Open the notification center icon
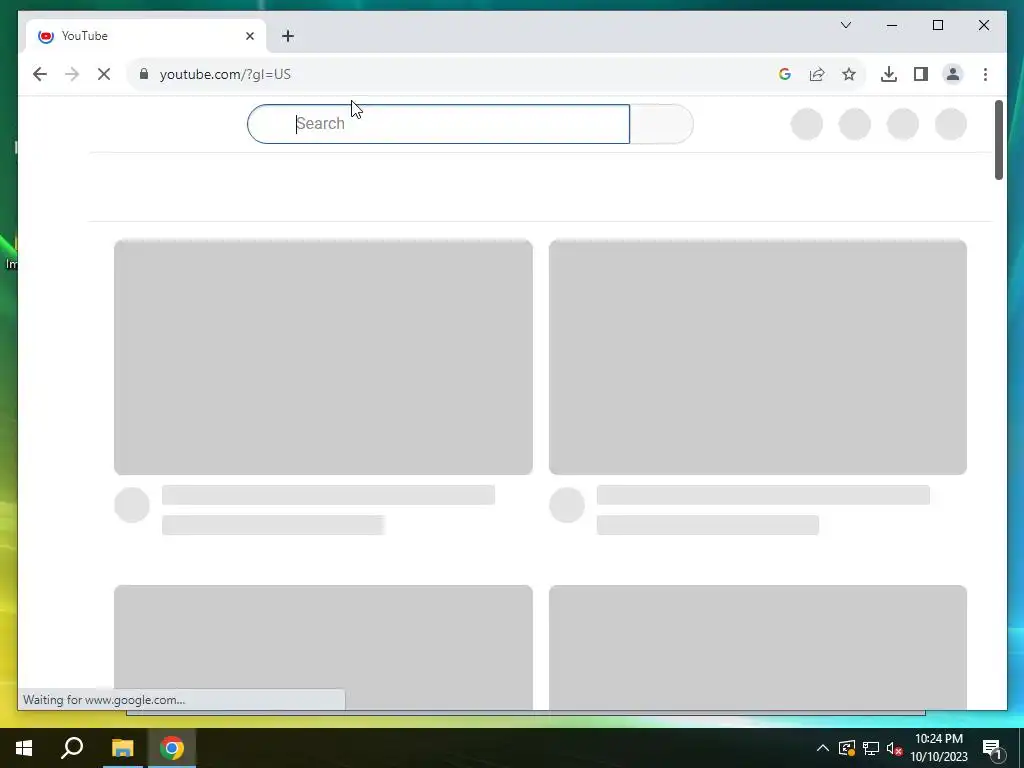The image size is (1024, 768). tap(991, 748)
